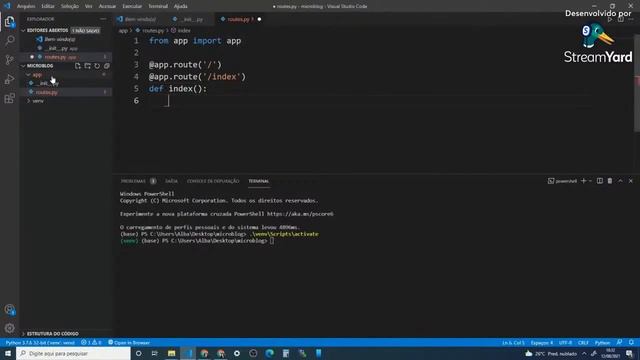Viewport: 640px width, 360px height.
Task: Open the Seleção menu
Action: coord(70,6)
